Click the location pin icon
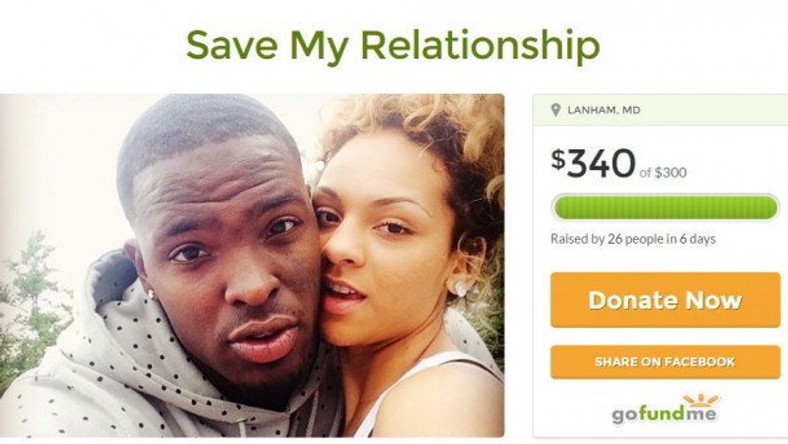 [555, 110]
